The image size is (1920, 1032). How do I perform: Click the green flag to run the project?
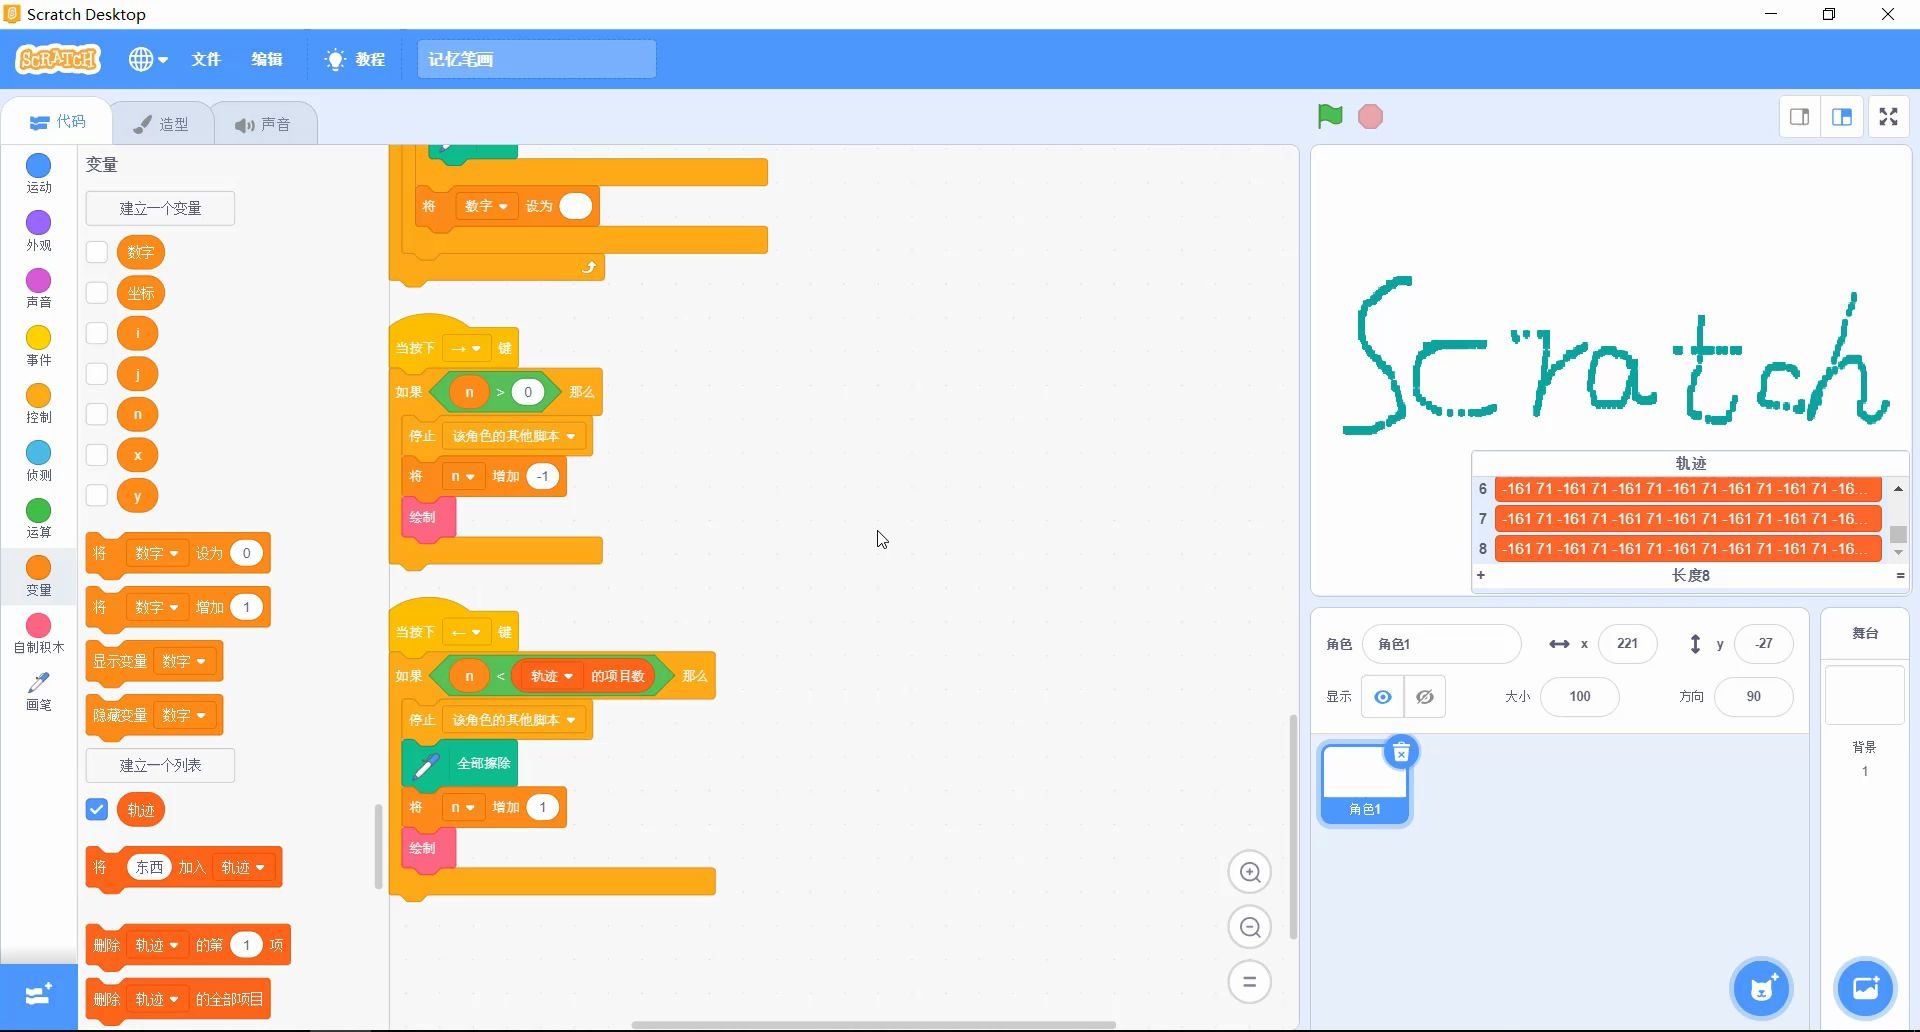pos(1328,116)
